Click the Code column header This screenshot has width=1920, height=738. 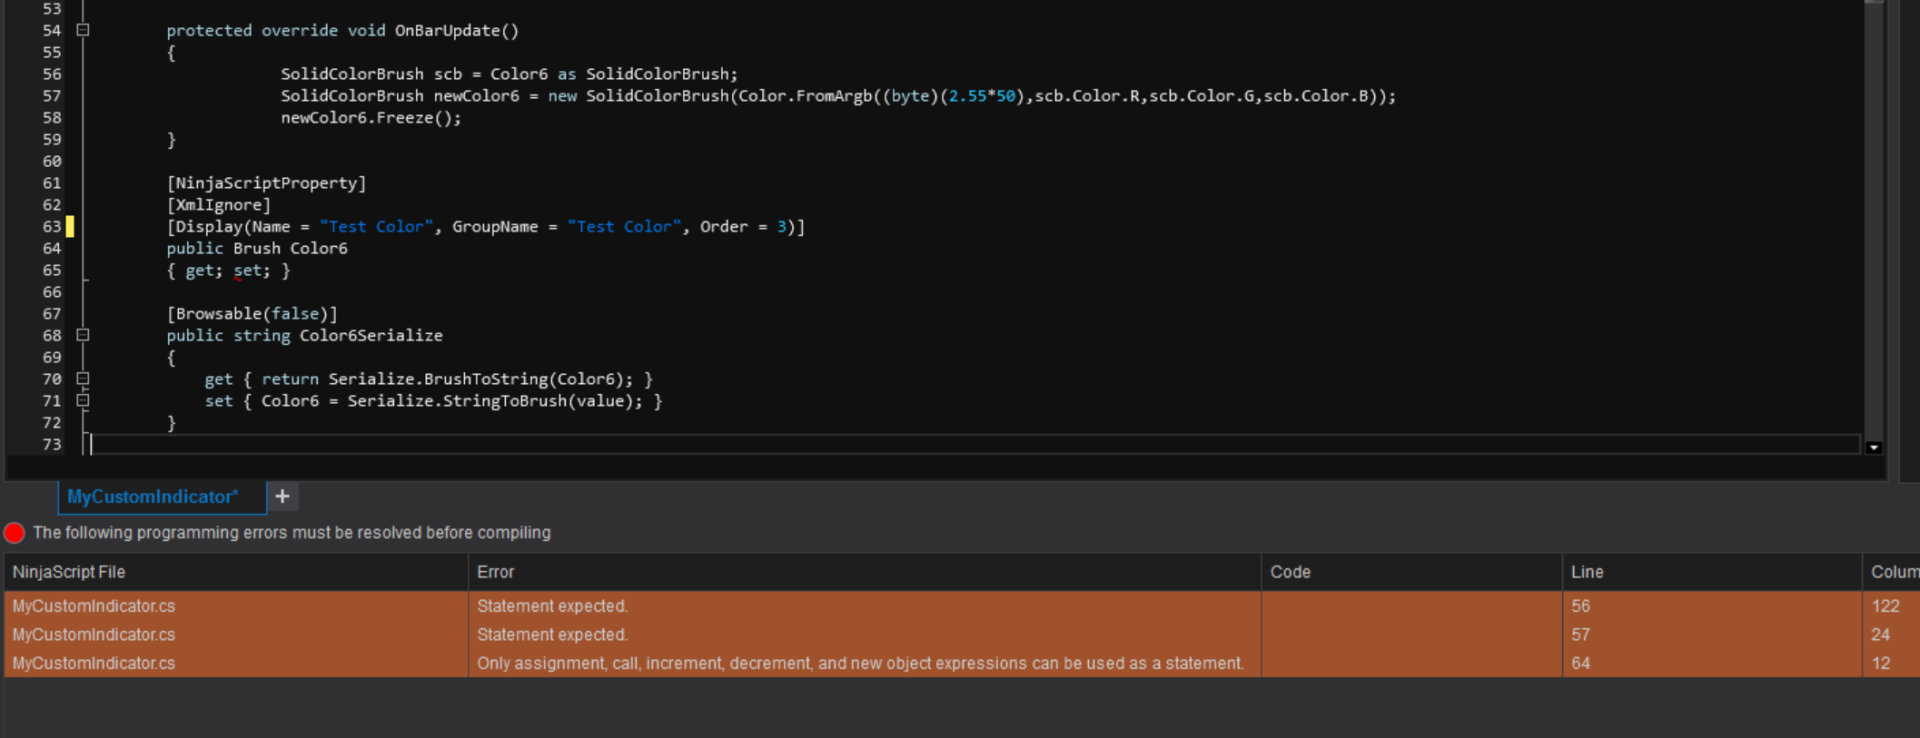click(x=1410, y=572)
